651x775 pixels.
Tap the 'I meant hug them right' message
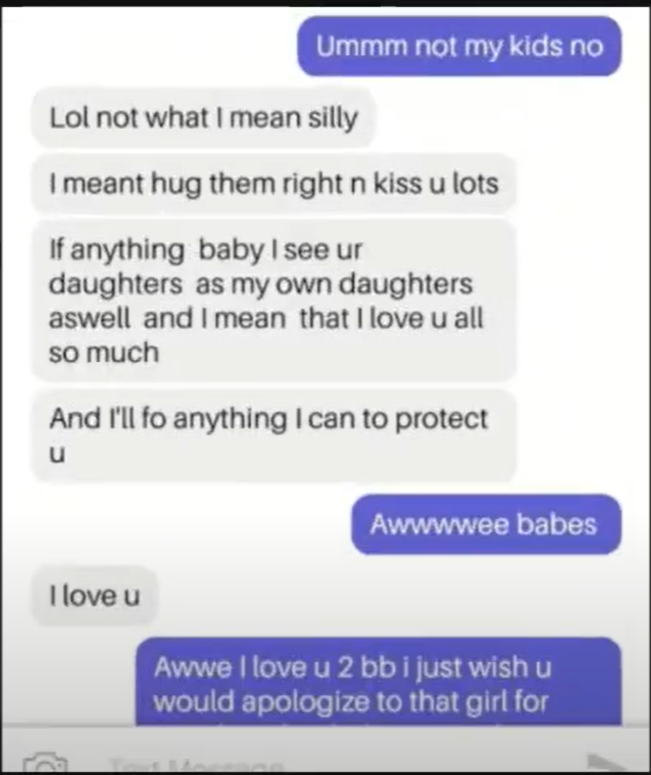(273, 183)
